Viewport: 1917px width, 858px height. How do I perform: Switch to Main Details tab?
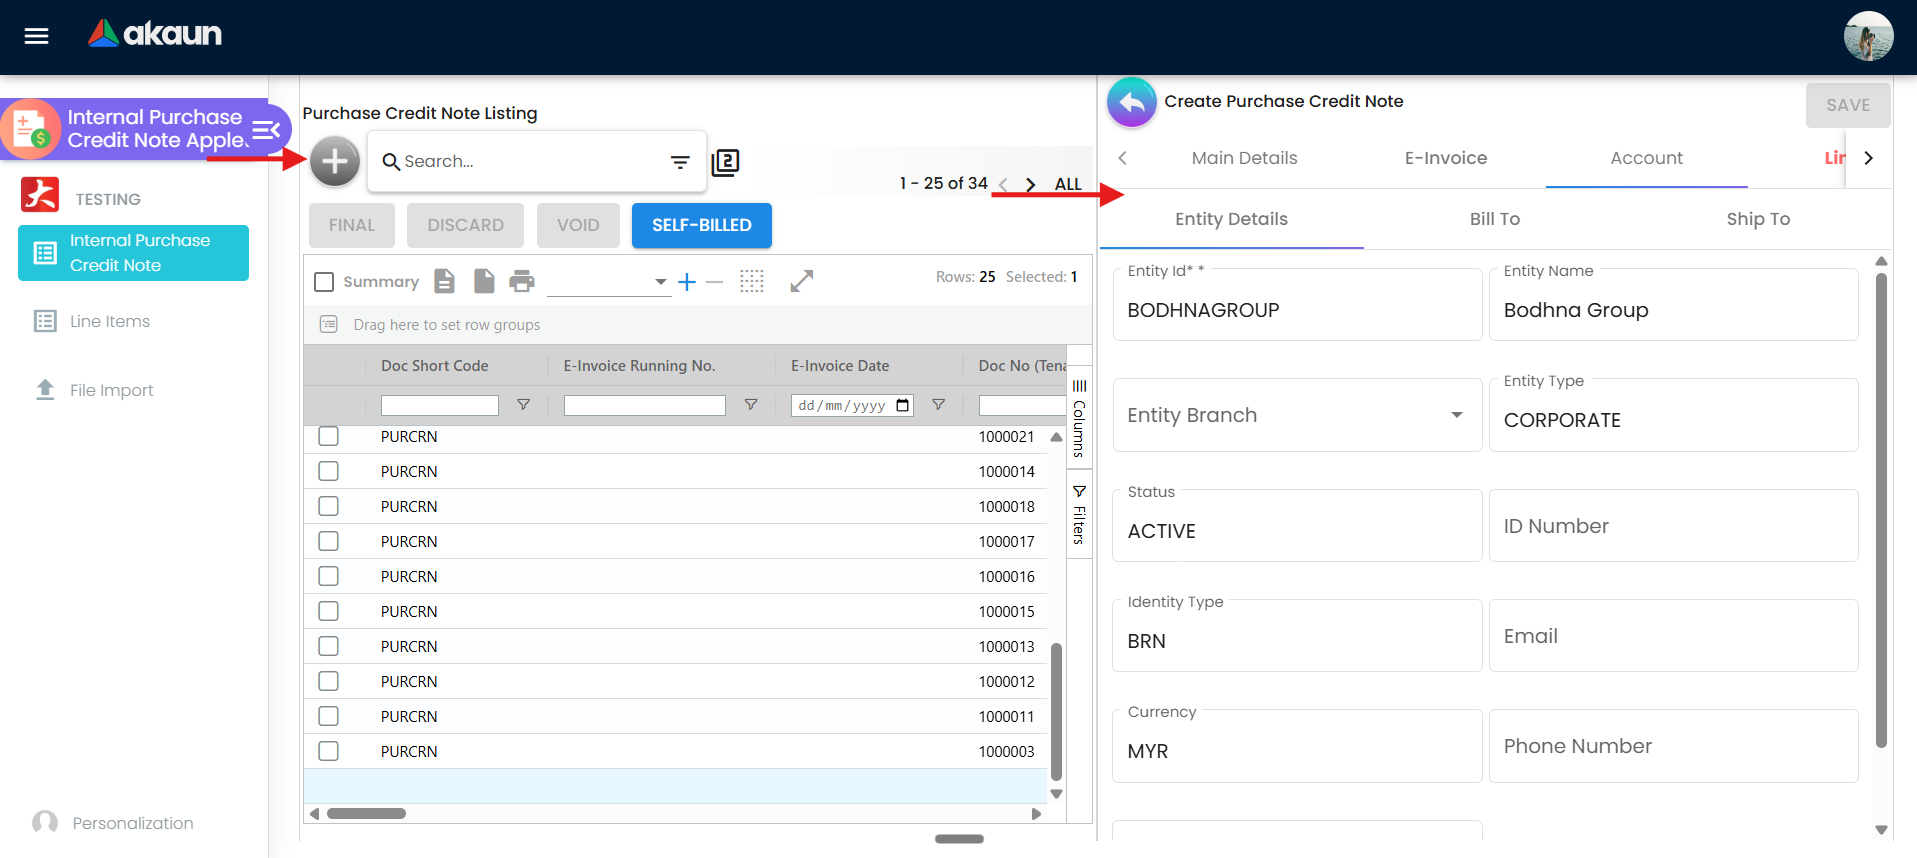pyautogui.click(x=1244, y=158)
